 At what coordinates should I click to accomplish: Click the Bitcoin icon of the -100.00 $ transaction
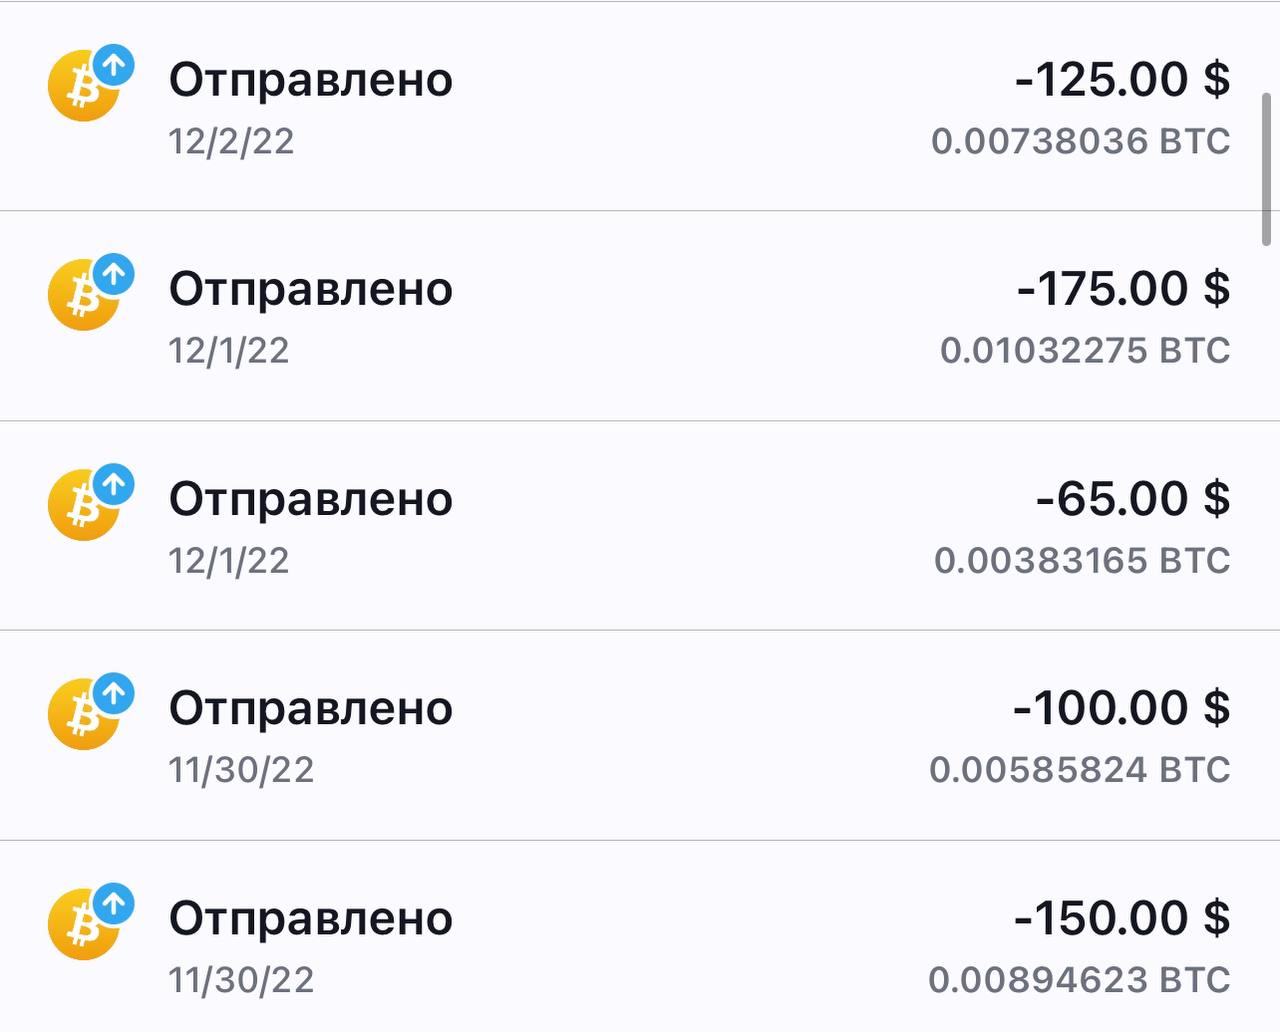click(x=86, y=714)
